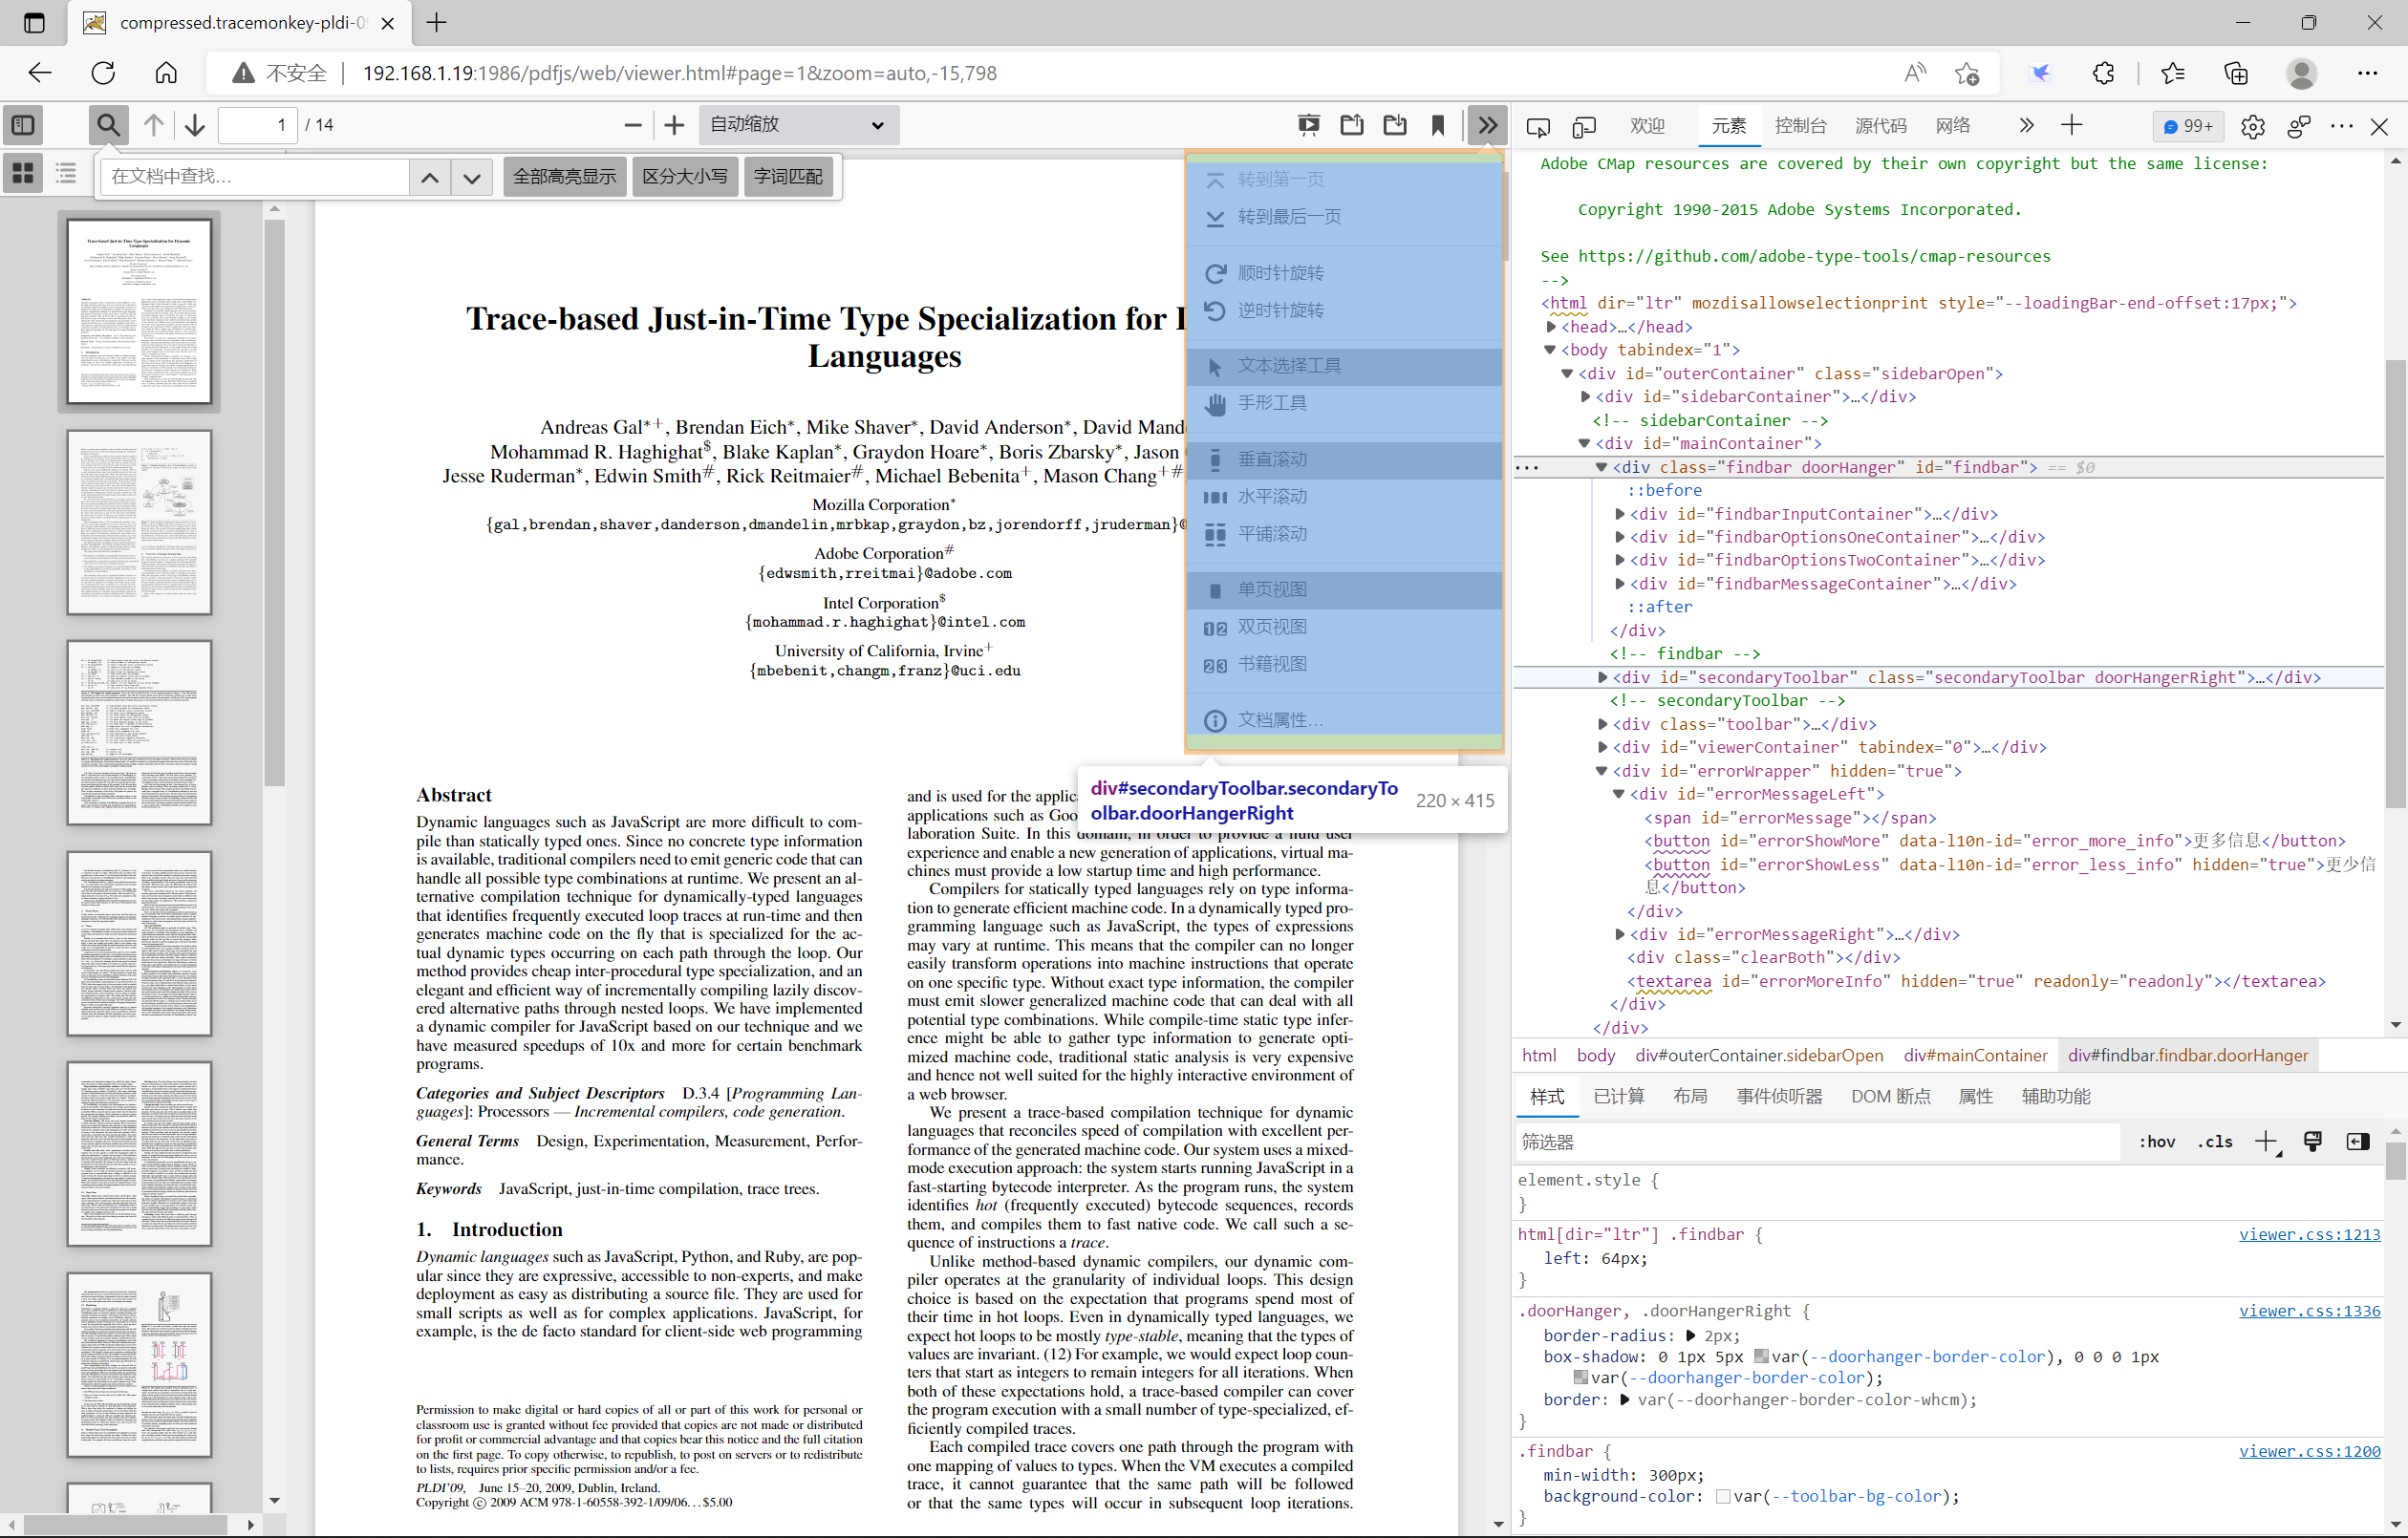Expand the head element node
This screenshot has height=1538, width=2408.
point(1551,327)
